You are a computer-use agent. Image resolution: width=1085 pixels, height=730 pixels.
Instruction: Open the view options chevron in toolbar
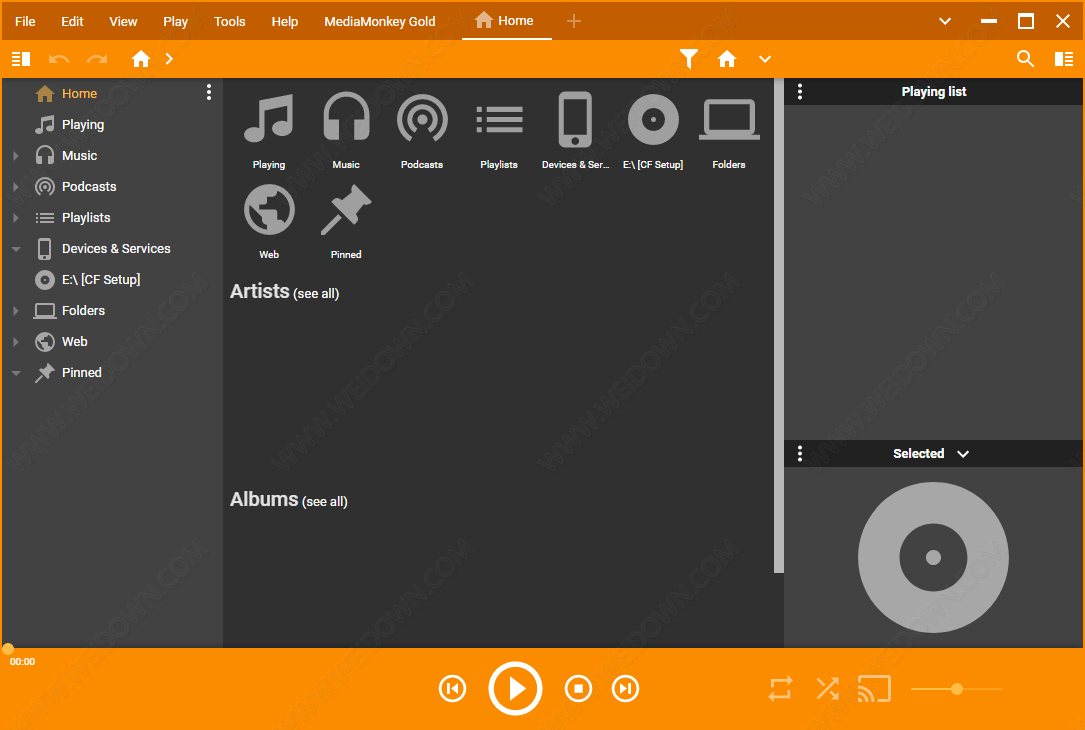[765, 60]
